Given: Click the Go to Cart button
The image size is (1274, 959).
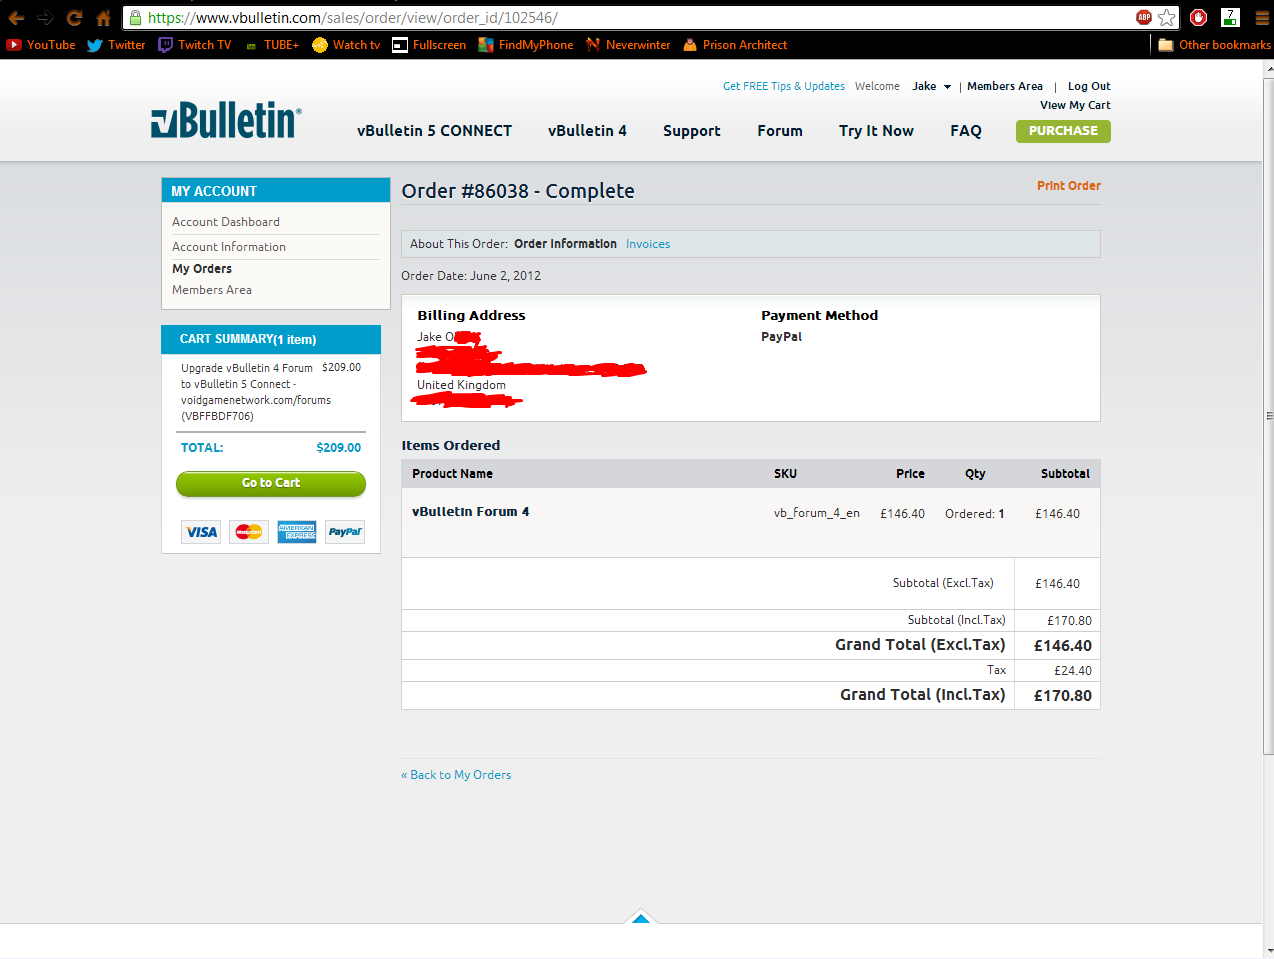Looking at the screenshot, I should (x=271, y=483).
